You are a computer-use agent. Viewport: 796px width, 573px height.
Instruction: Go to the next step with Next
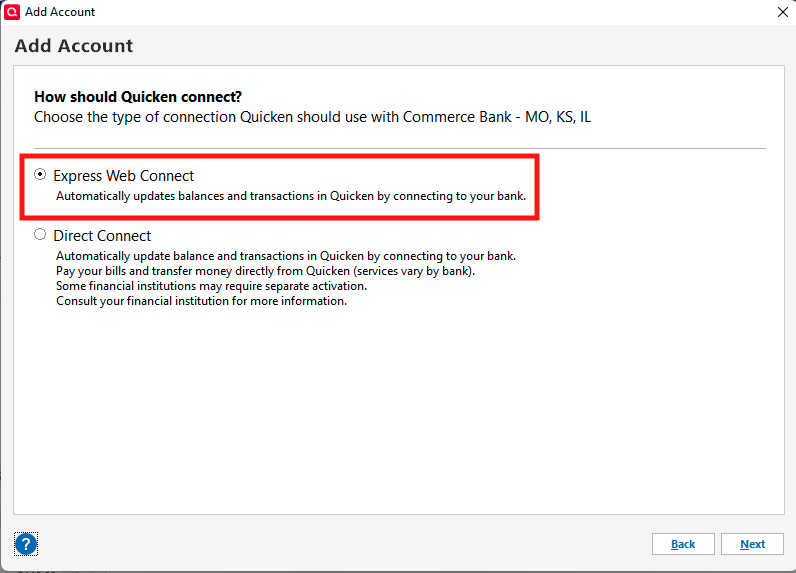[x=752, y=544]
